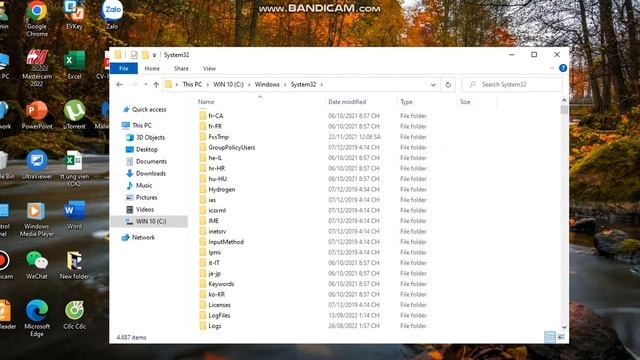Select Videos in navigation pane
Viewport: 640px width, 360px height.
144,209
